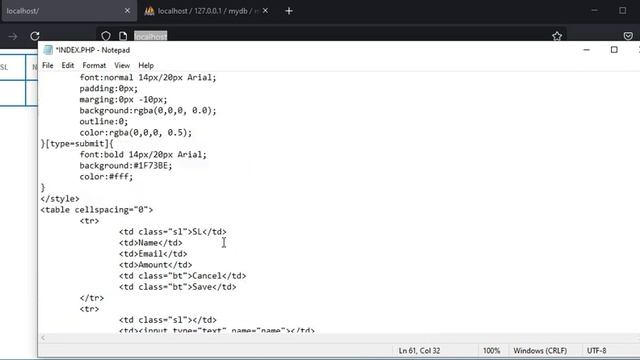The image size is (640, 360).
Task: Click the page info icon in address bar
Action: coord(123,36)
